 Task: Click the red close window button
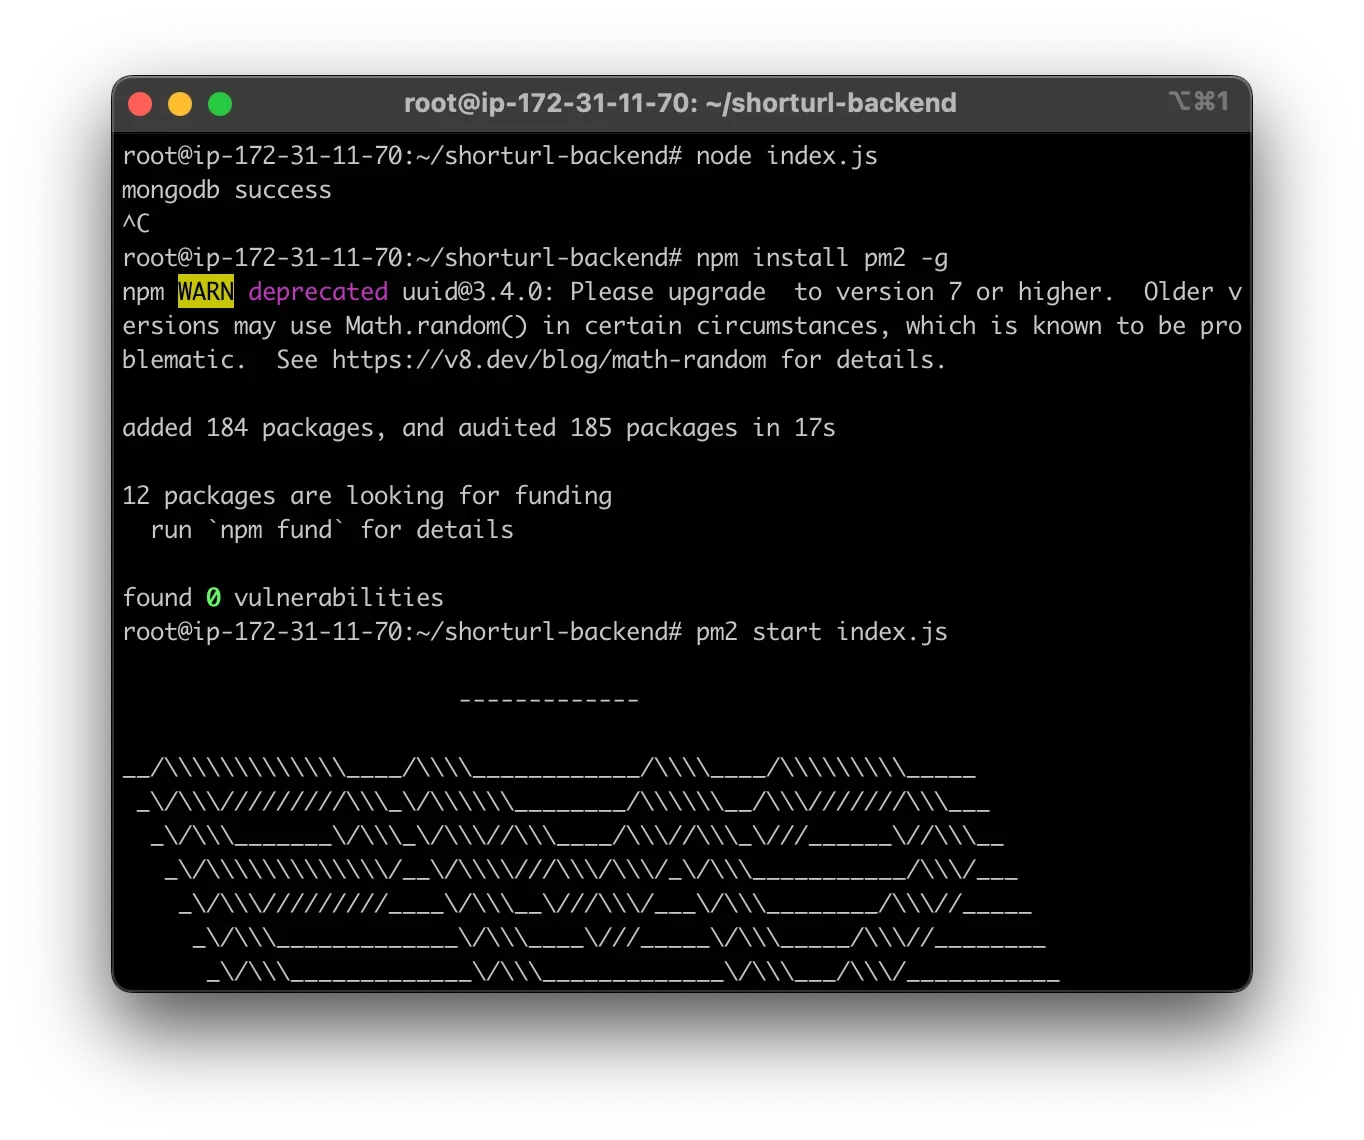click(x=140, y=104)
